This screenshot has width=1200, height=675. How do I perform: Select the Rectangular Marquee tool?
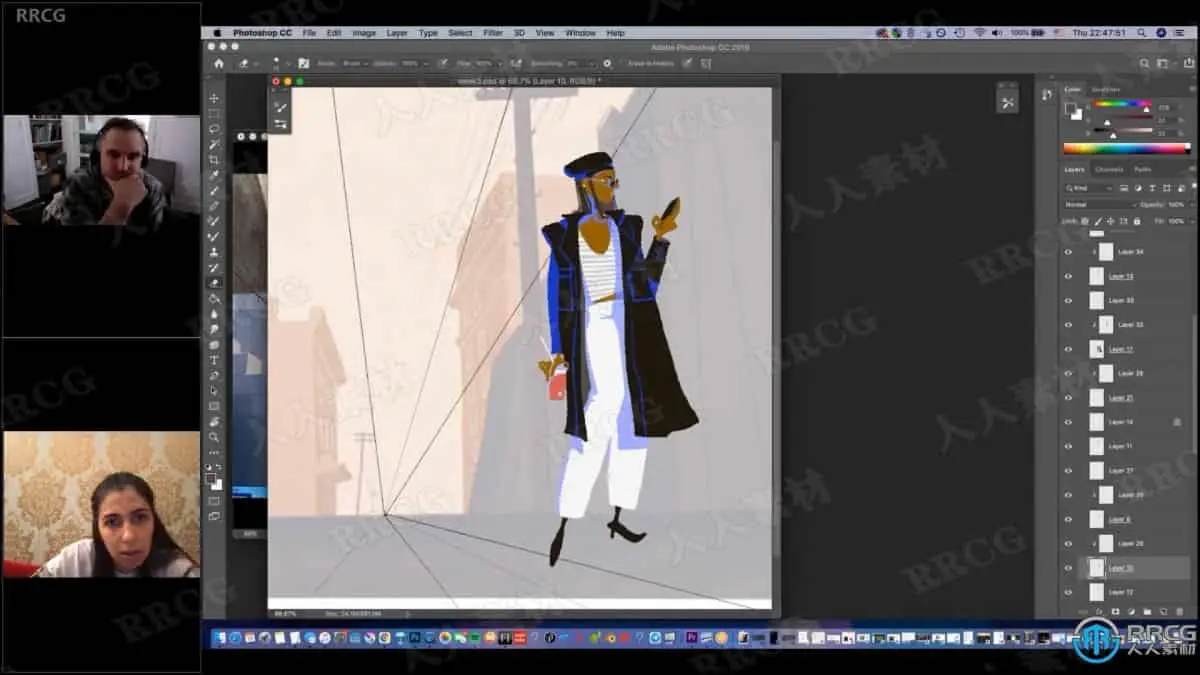click(214, 113)
